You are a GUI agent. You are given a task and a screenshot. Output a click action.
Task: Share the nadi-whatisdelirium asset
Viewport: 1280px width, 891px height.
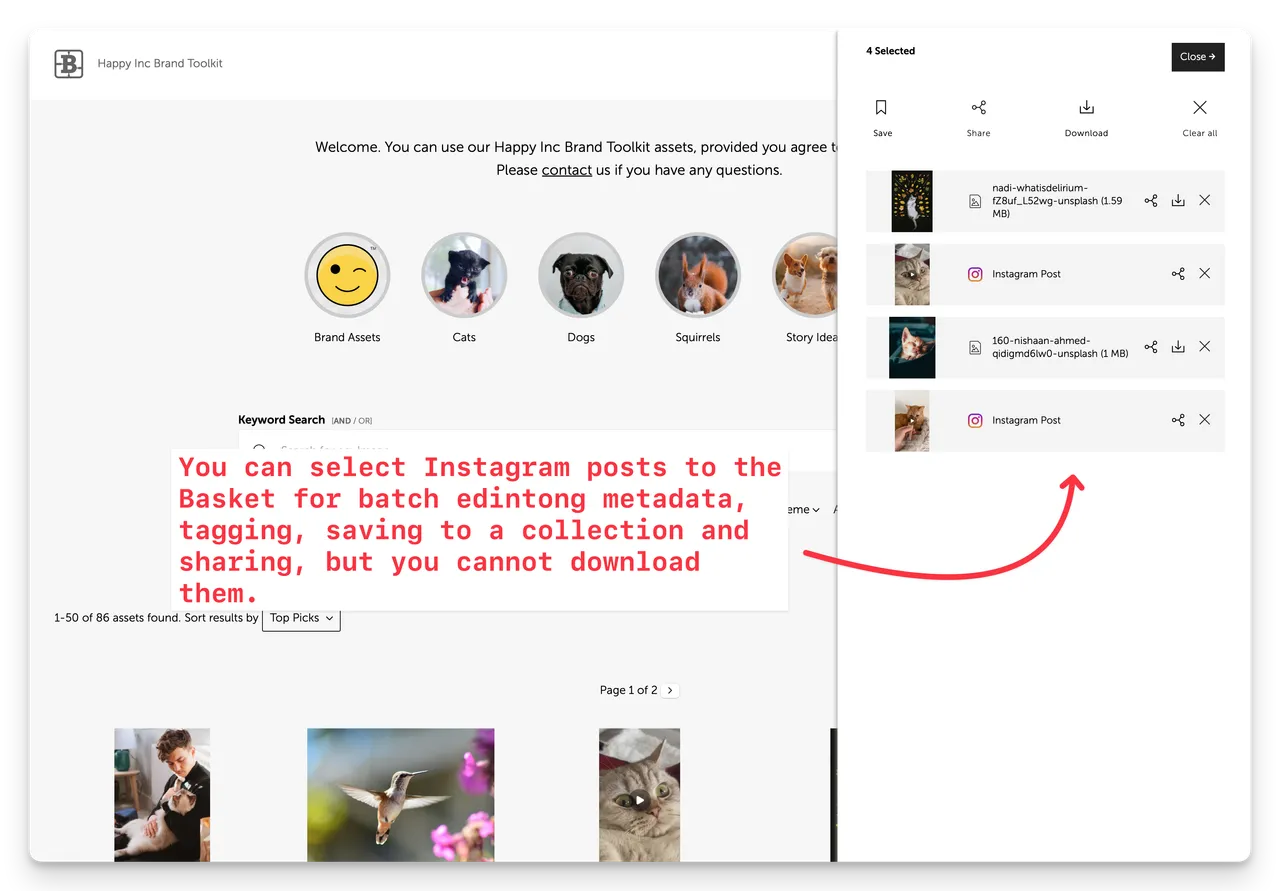[1151, 201]
